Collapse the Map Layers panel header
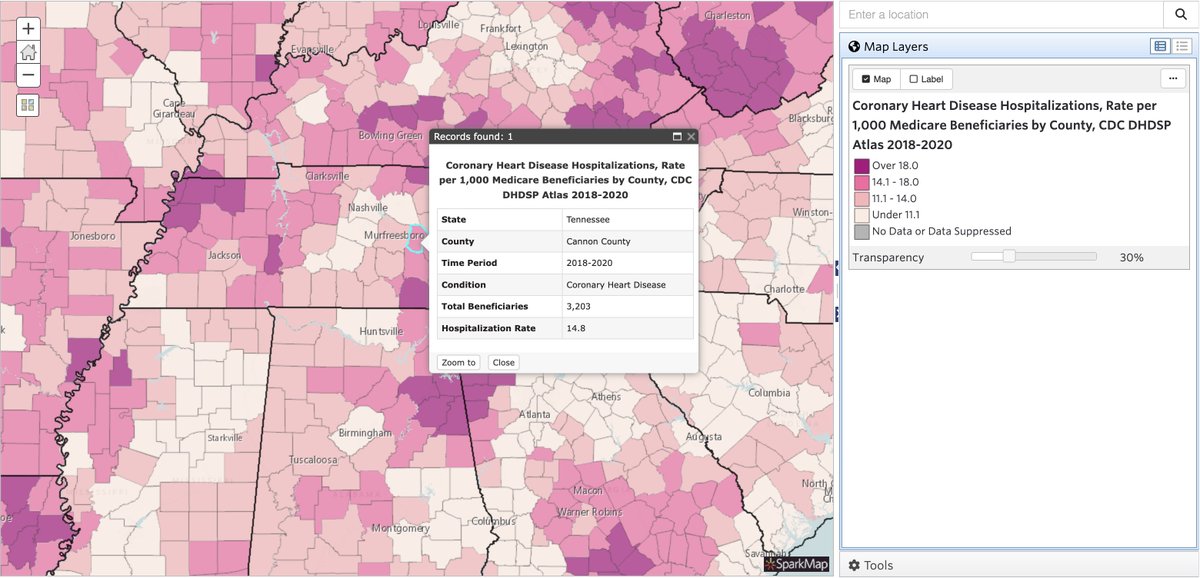Image resolution: width=1200 pixels, height=578 pixels. (1017, 46)
